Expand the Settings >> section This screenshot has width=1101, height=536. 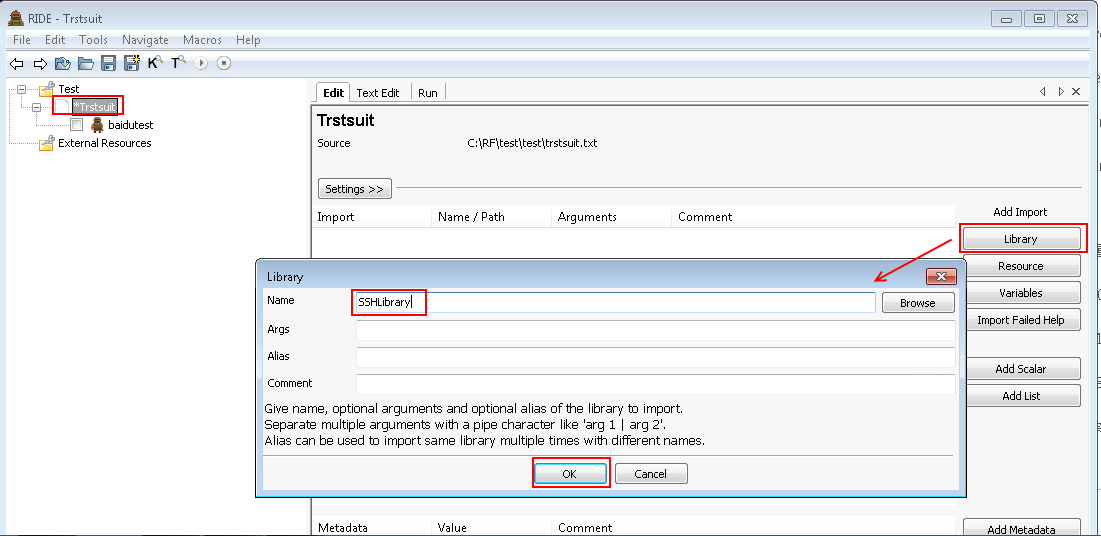355,189
